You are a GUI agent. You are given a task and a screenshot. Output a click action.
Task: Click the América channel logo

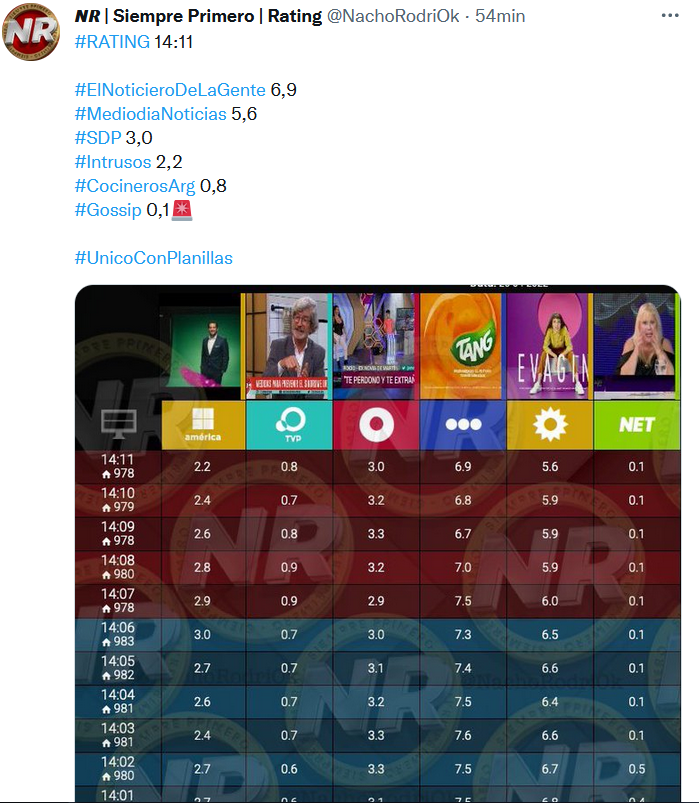click(203, 425)
